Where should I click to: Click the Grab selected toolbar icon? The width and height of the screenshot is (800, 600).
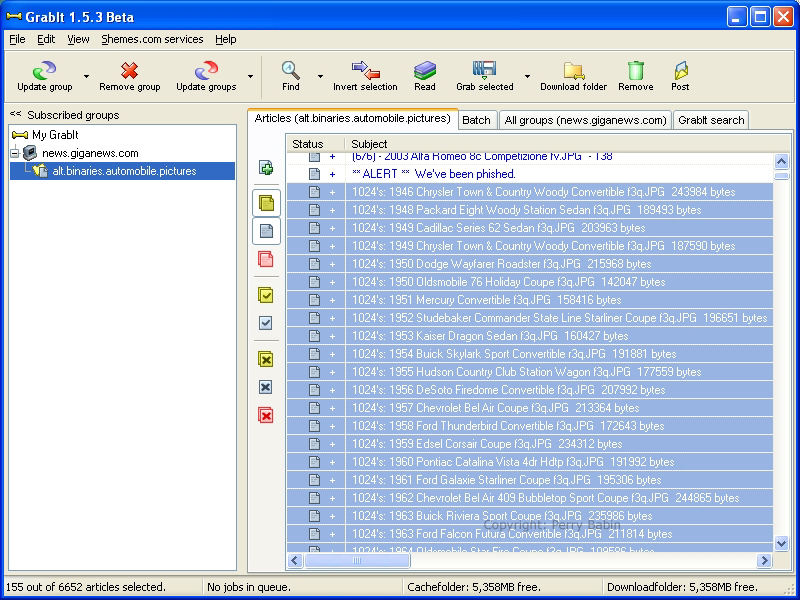(484, 70)
